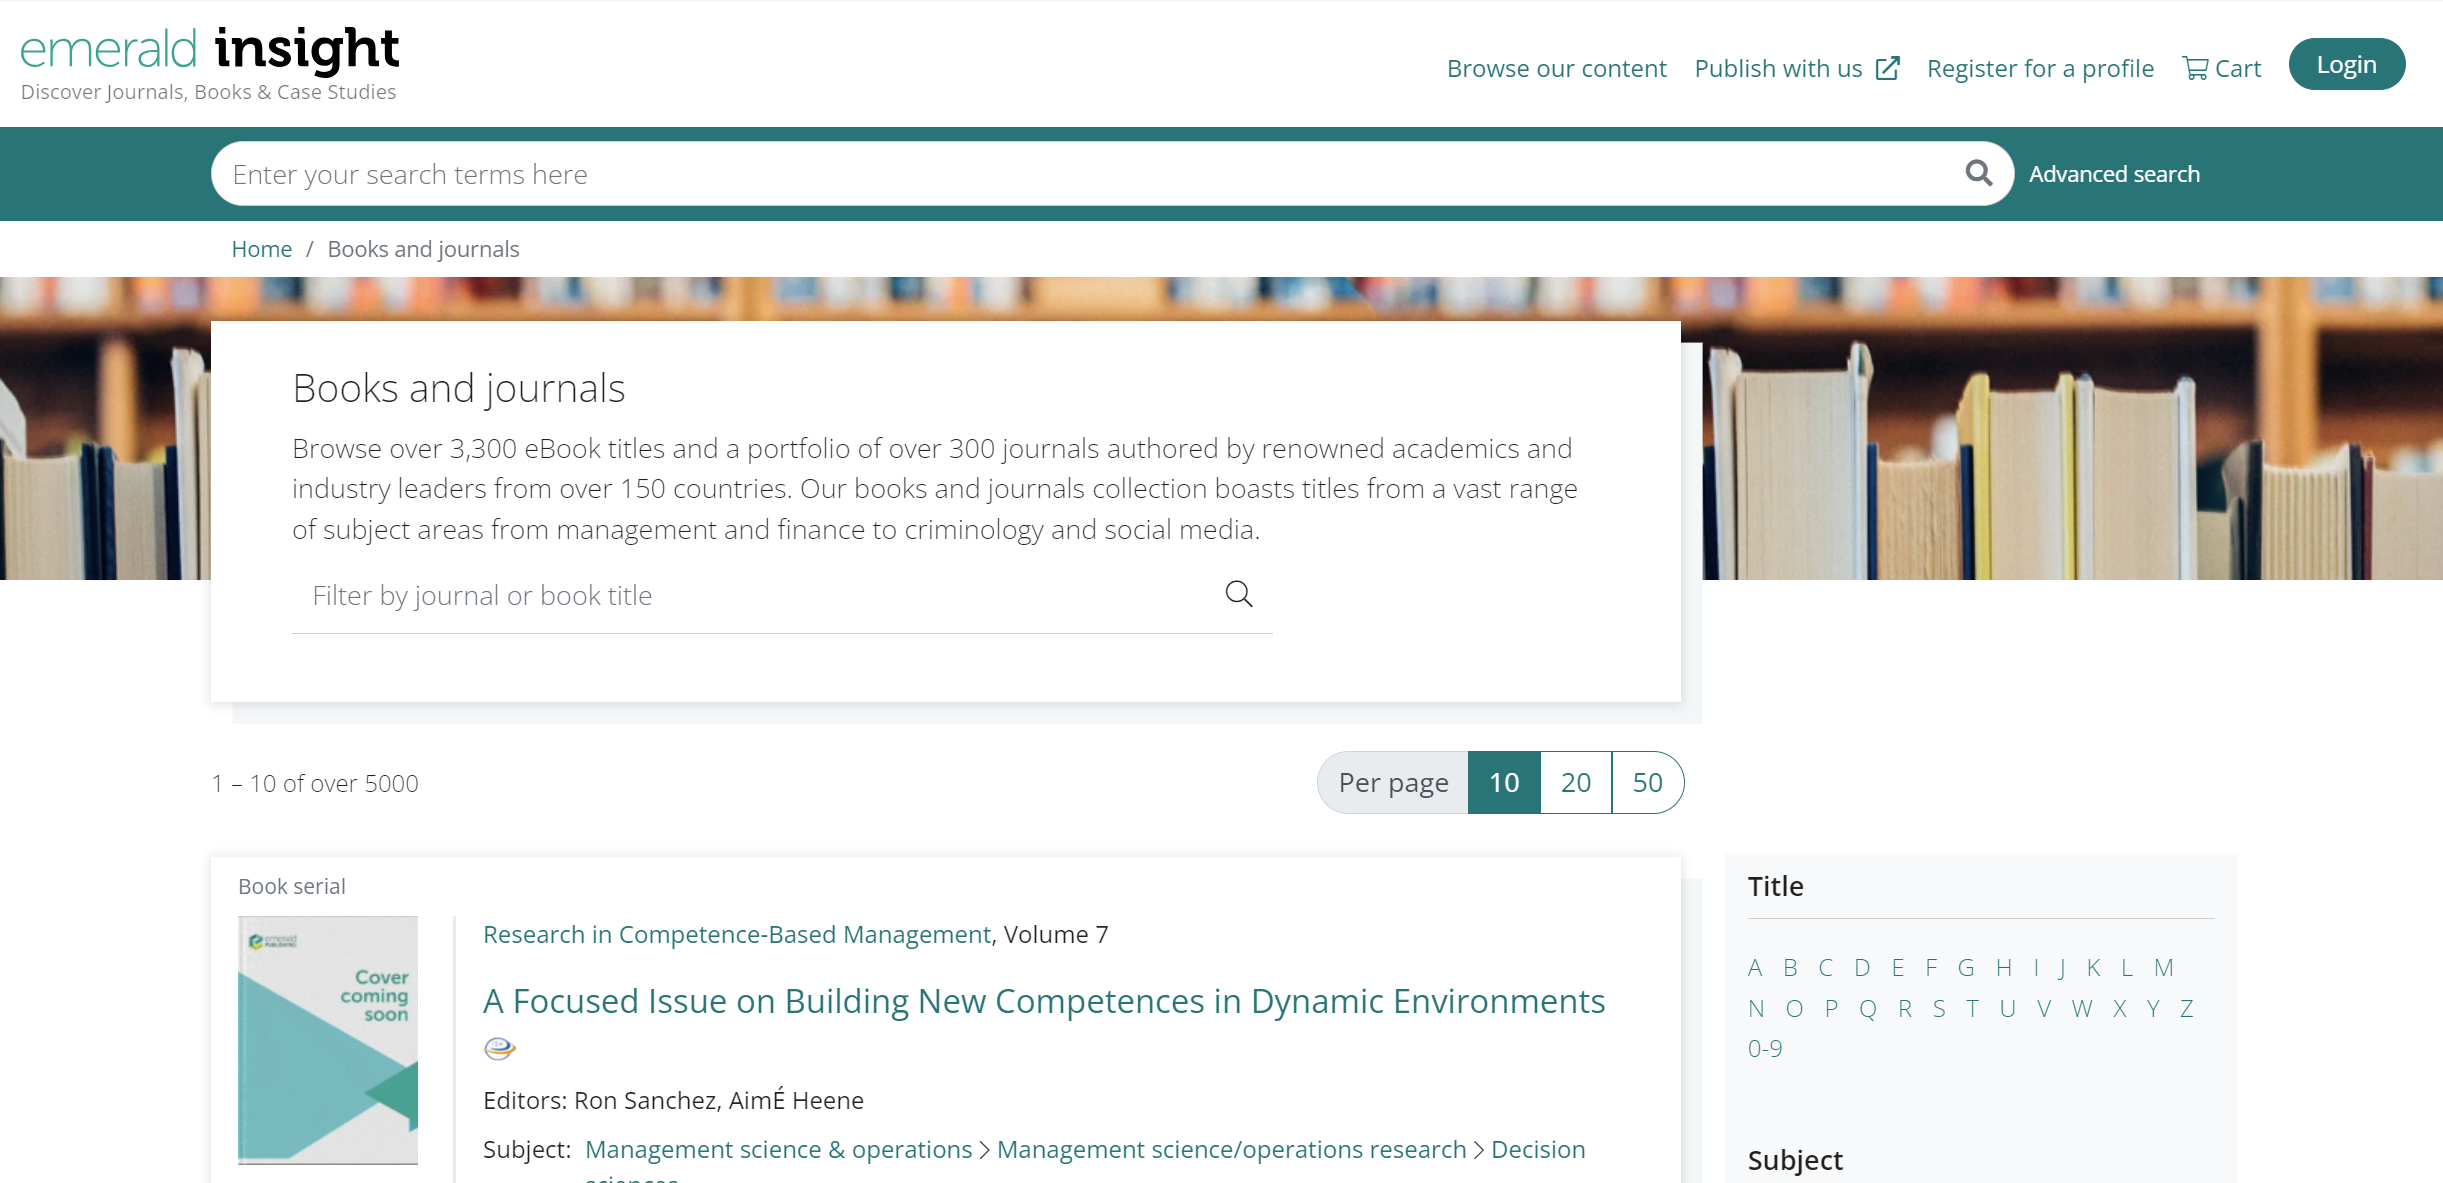Filter titles by letter V
The height and width of the screenshot is (1183, 2443).
click(x=2044, y=1009)
